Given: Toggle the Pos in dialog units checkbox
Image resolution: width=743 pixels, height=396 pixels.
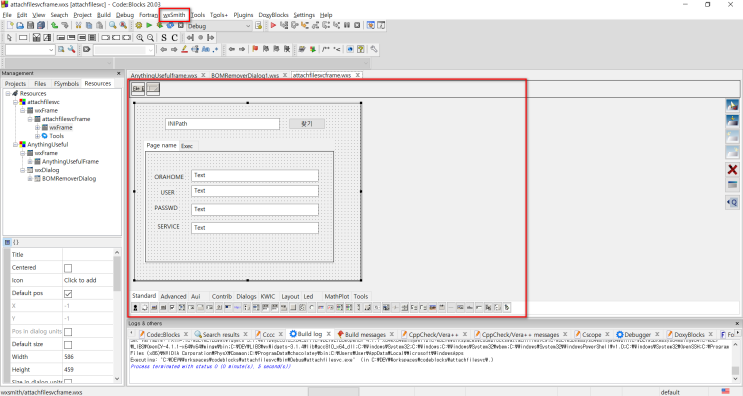Looking at the screenshot, I should 68,332.
